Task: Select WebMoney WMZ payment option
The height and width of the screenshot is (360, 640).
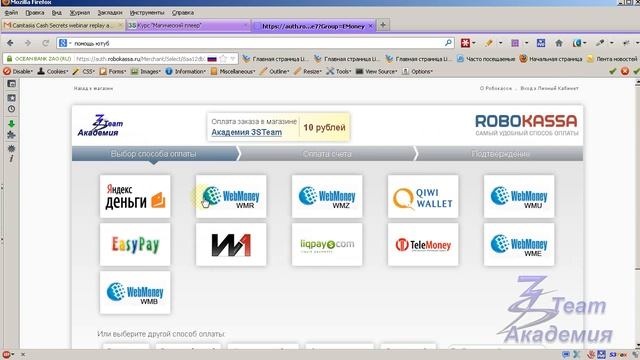Action: (x=327, y=196)
